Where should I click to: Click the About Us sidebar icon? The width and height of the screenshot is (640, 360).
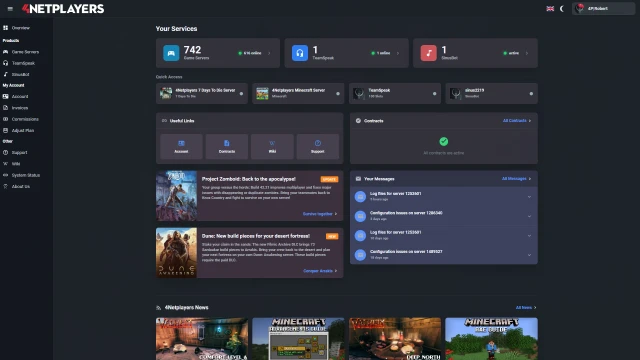[5, 187]
